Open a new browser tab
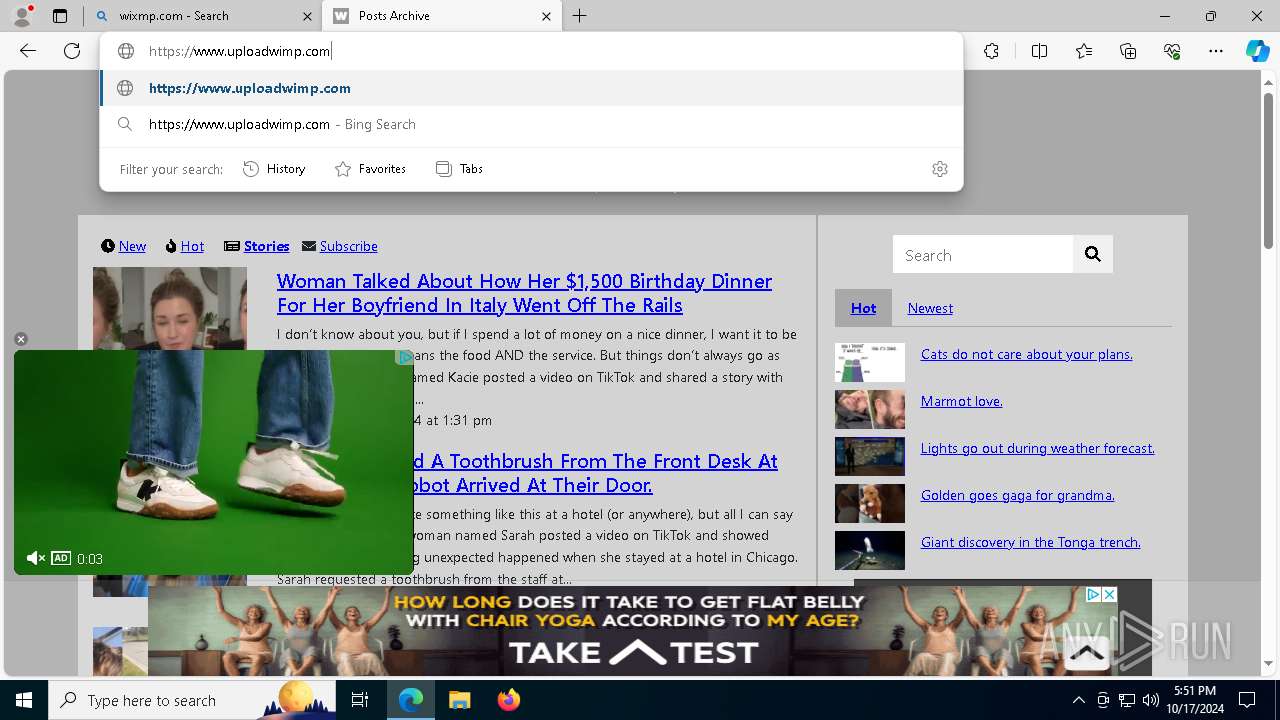 [x=580, y=16]
